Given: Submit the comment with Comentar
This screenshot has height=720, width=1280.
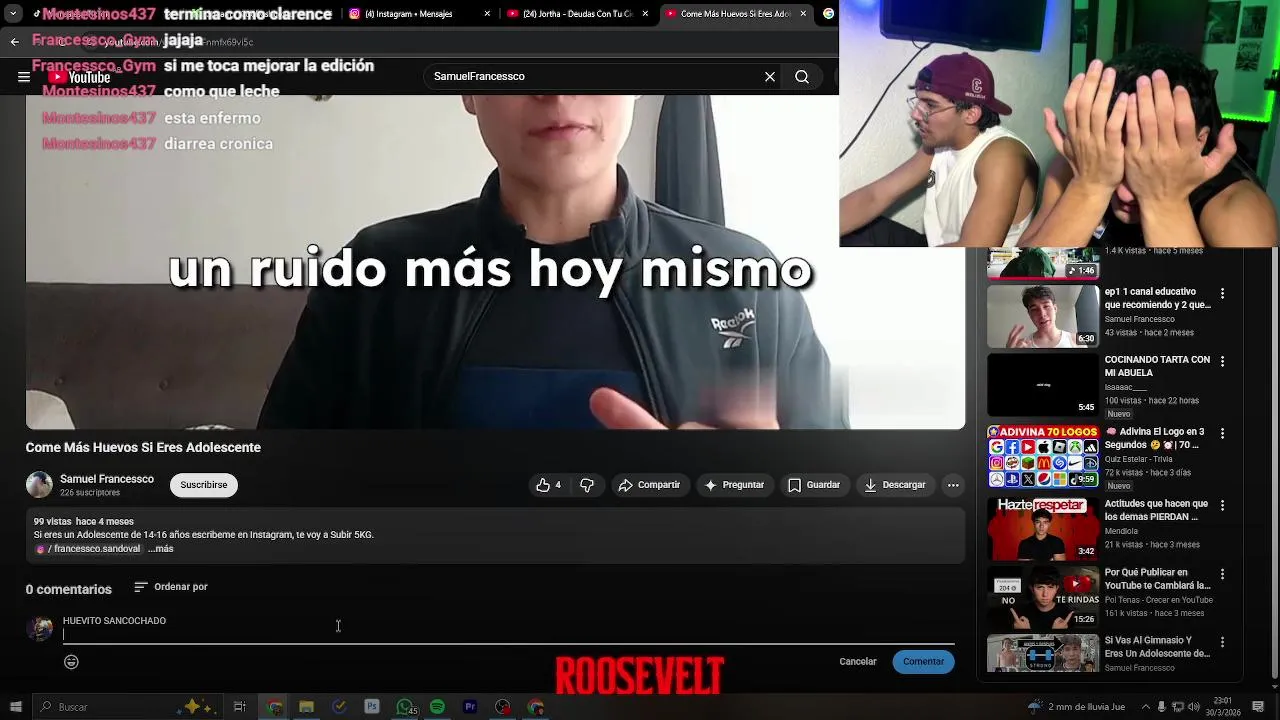Looking at the screenshot, I should [923, 662].
